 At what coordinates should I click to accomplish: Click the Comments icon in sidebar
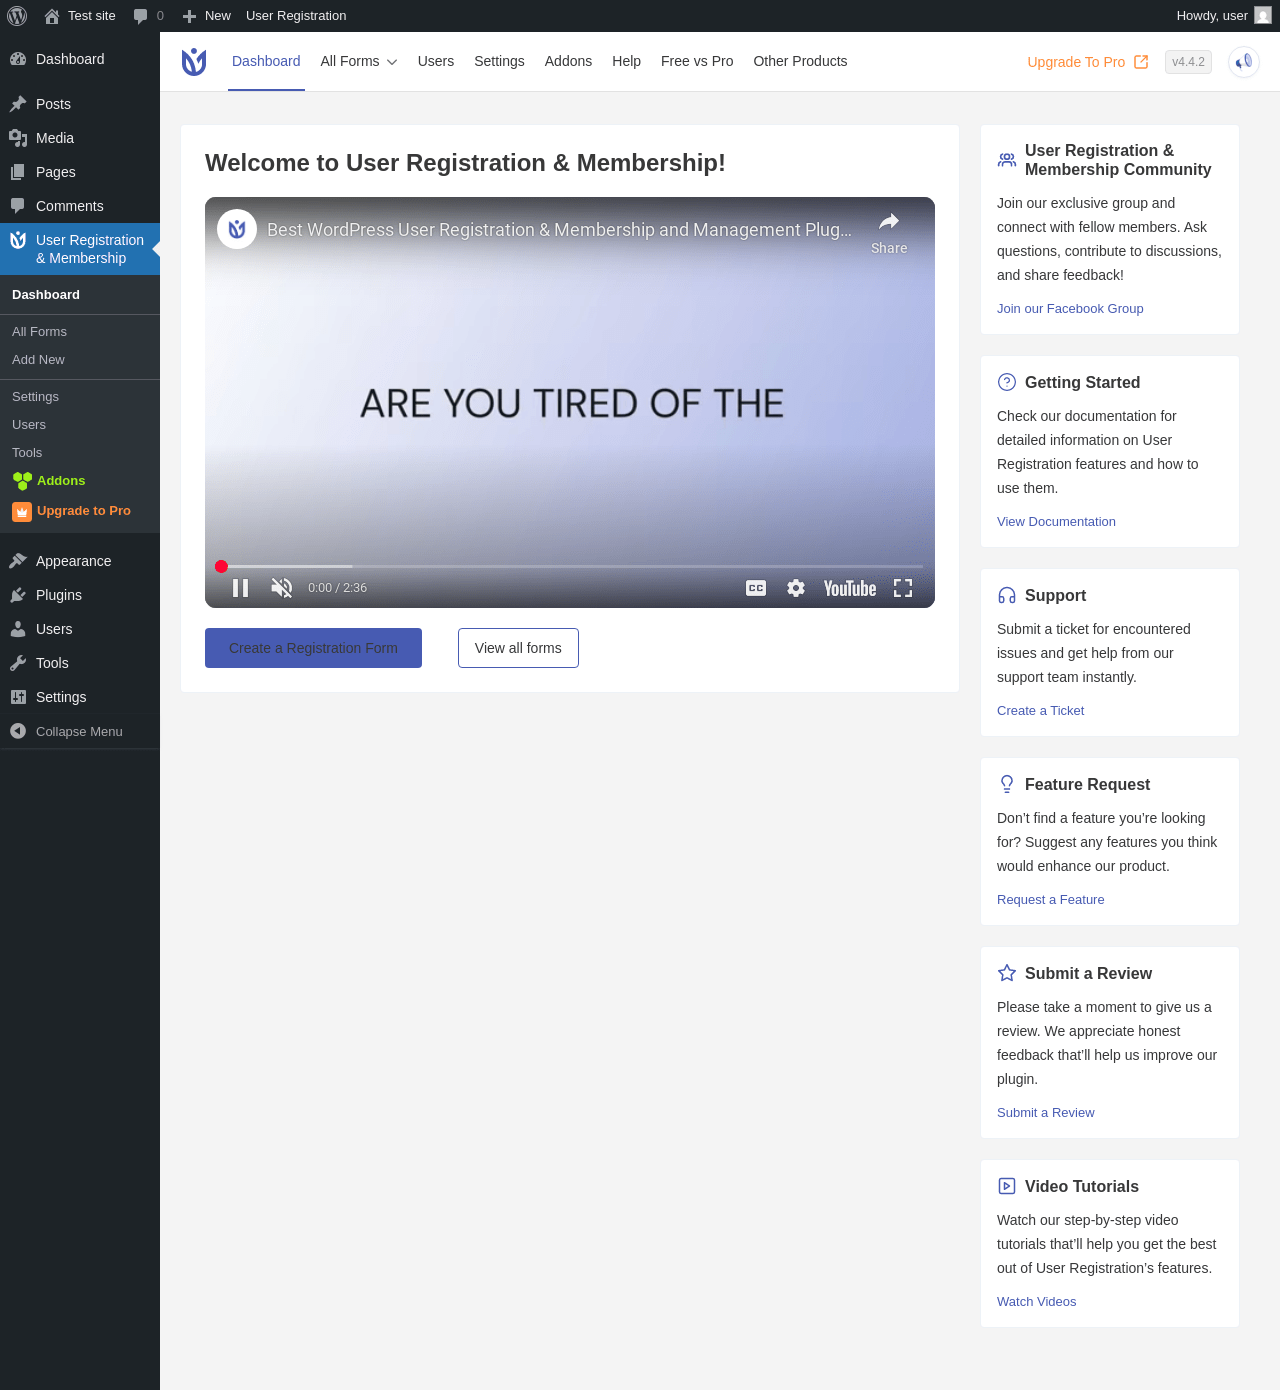(x=18, y=206)
